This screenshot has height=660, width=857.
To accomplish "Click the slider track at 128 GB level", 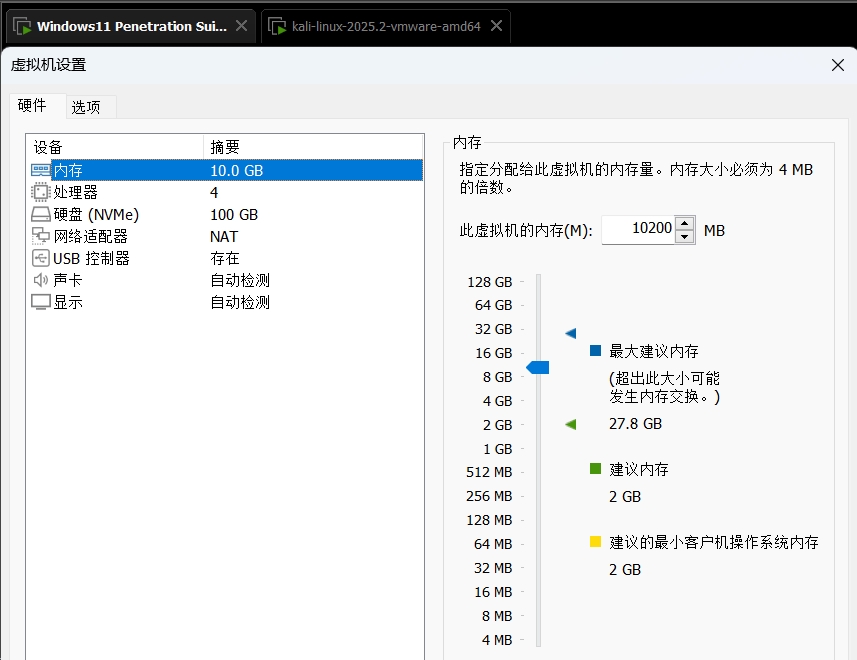I will coord(538,282).
